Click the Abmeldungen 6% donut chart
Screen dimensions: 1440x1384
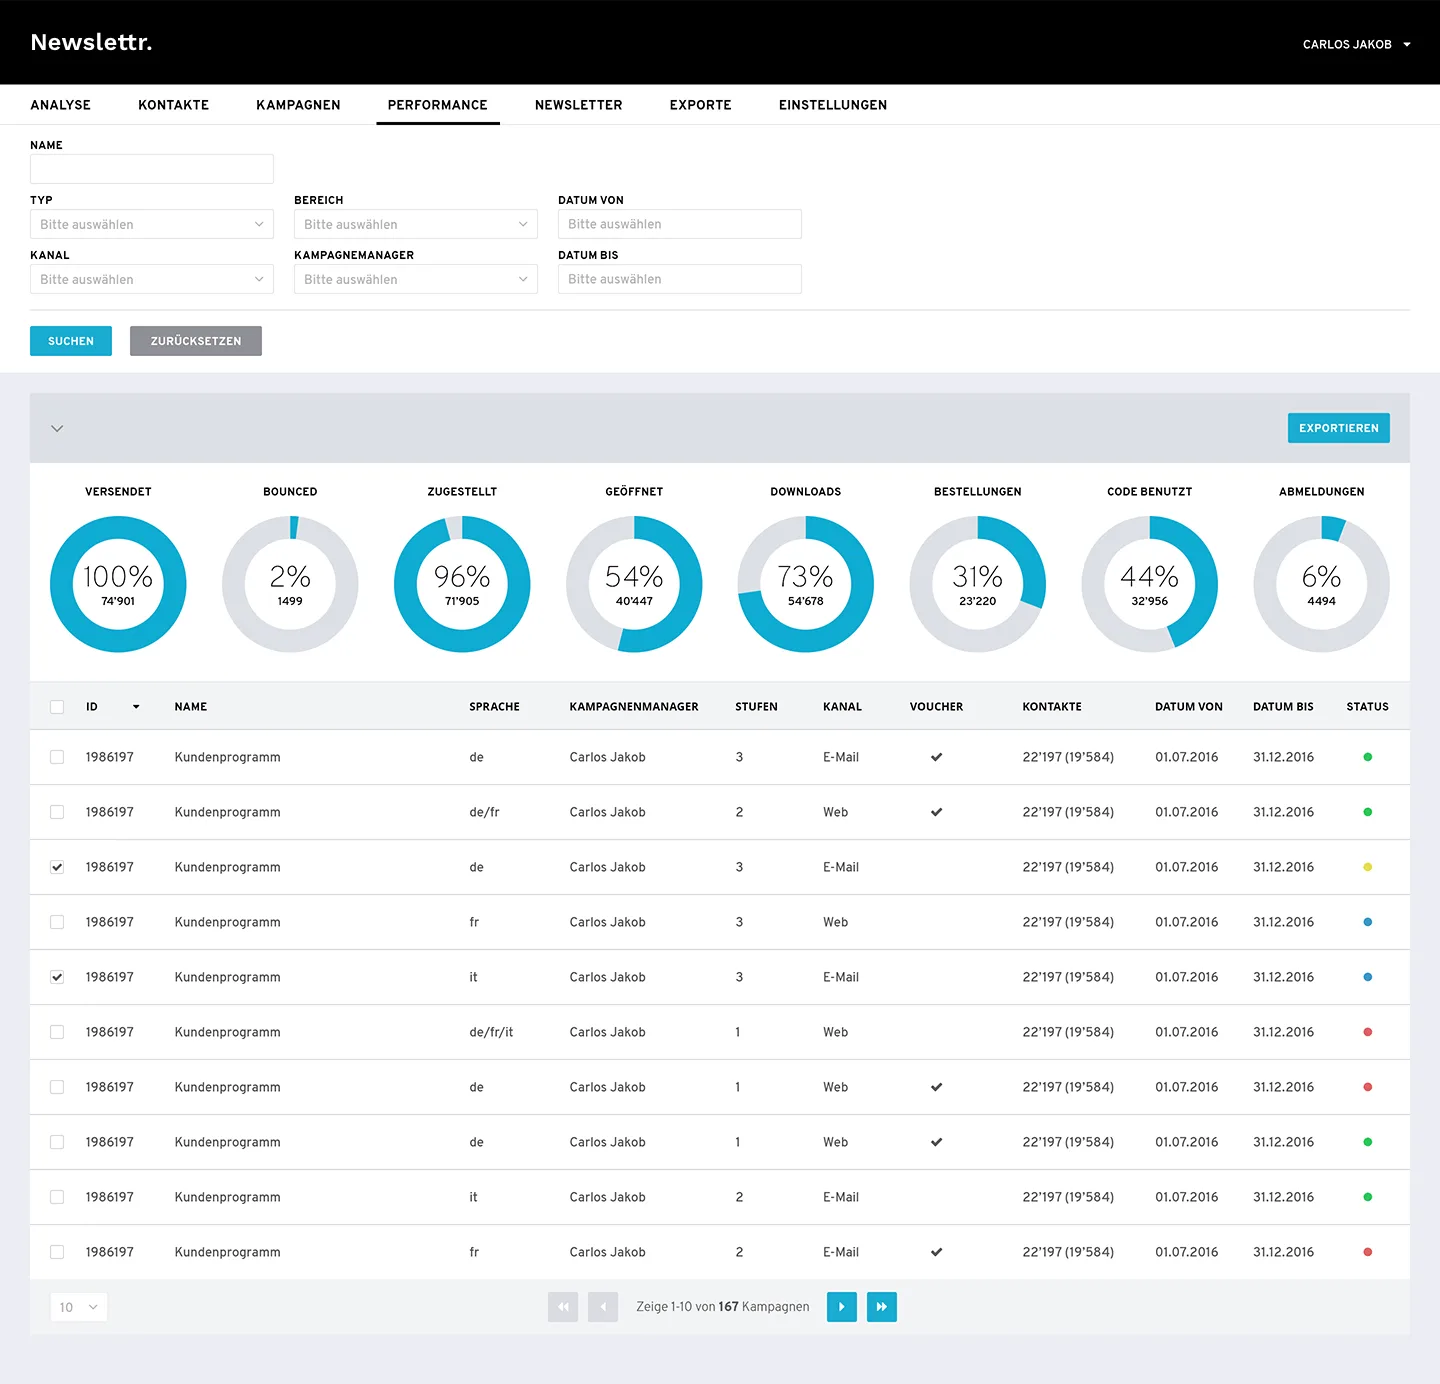pos(1322,584)
